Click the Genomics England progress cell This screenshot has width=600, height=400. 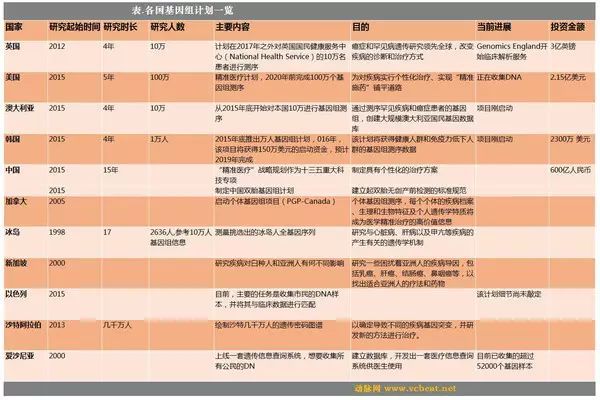(x=512, y=51)
